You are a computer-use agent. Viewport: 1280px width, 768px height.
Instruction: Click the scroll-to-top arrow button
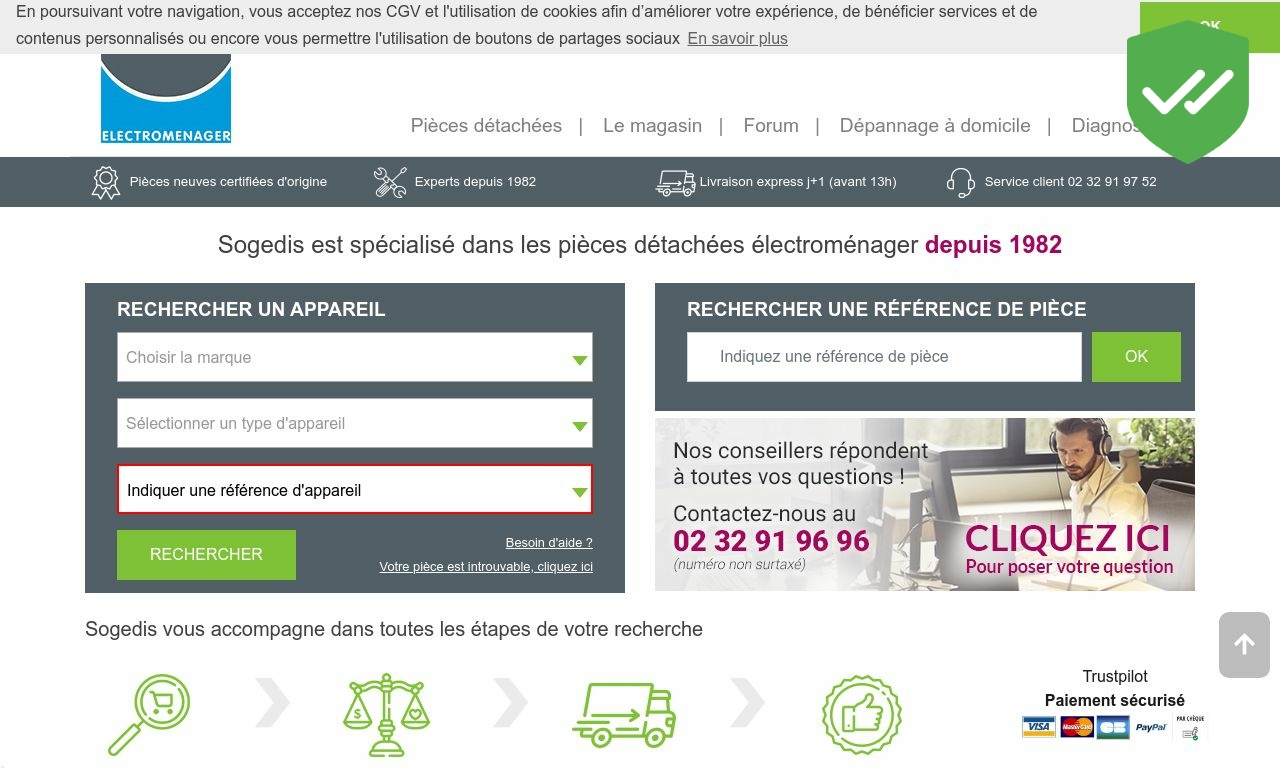pos(1244,645)
